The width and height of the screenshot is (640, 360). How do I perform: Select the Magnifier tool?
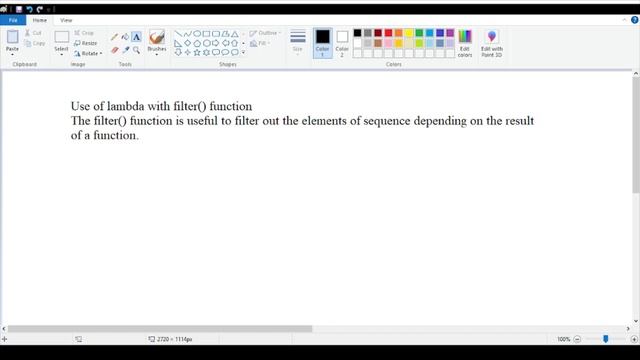click(136, 50)
